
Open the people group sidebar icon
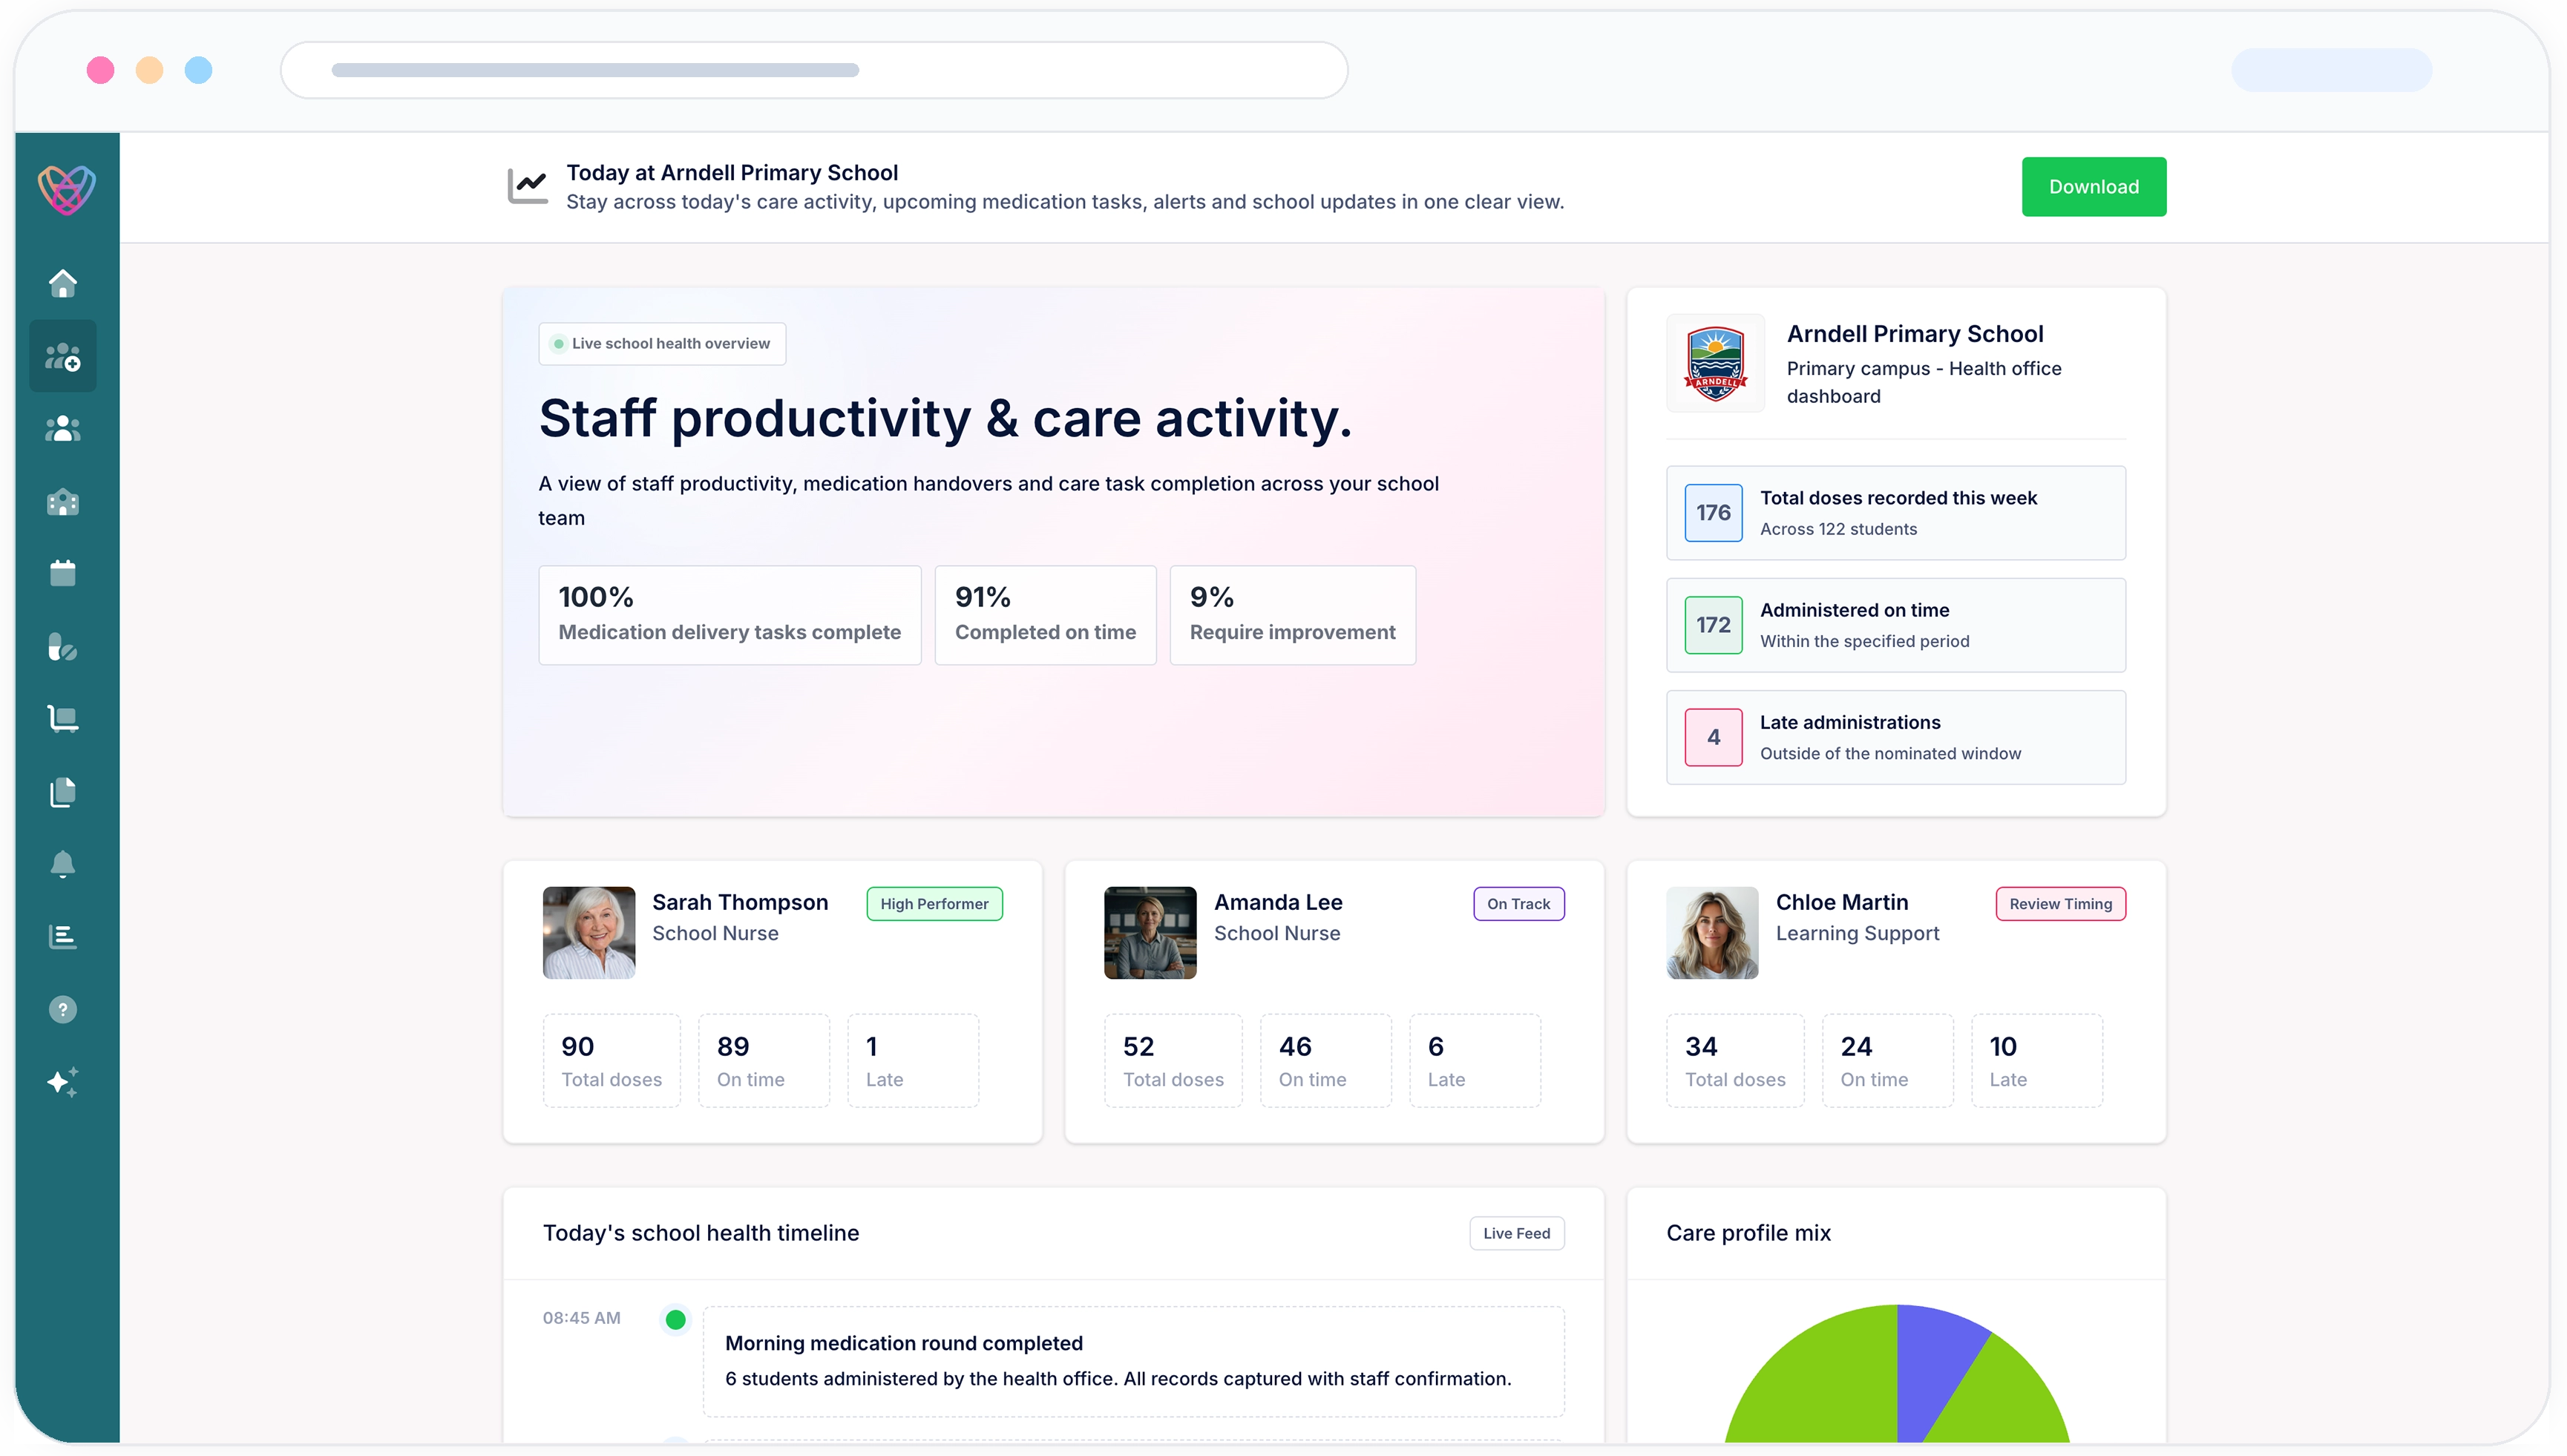(63, 429)
